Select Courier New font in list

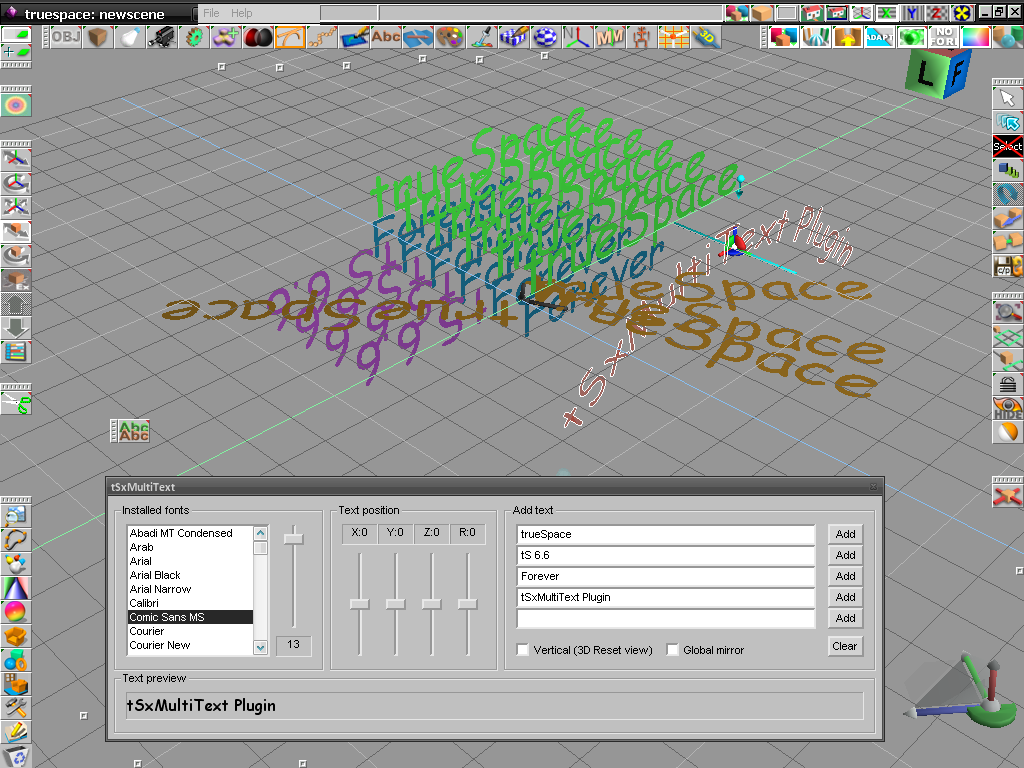[190, 645]
